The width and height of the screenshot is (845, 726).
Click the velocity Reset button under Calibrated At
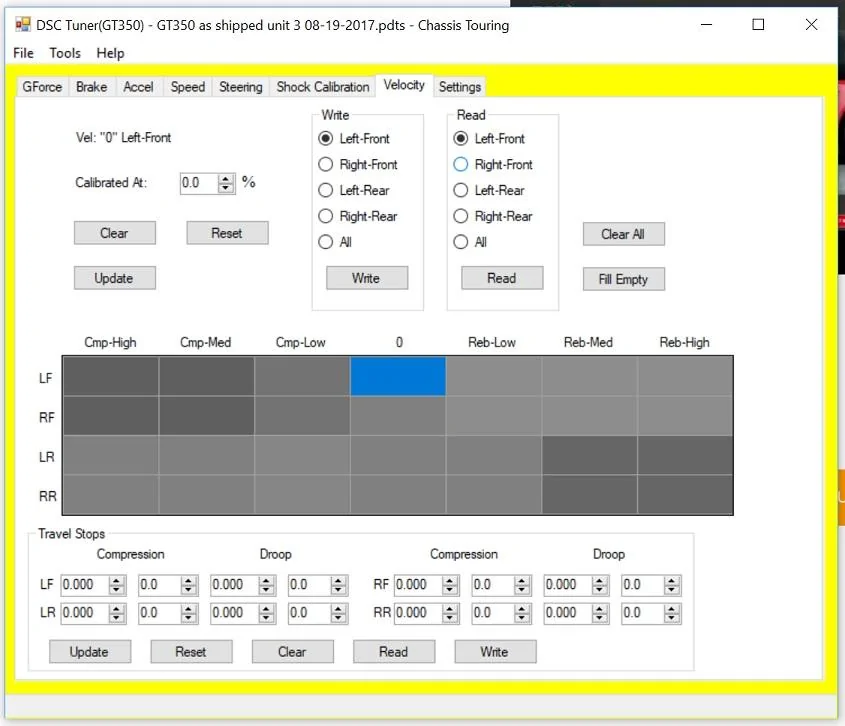click(227, 233)
